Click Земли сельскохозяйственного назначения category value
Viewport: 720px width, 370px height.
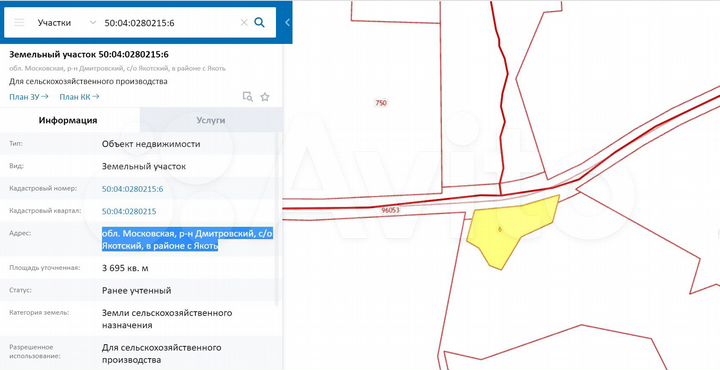[x=167, y=319]
